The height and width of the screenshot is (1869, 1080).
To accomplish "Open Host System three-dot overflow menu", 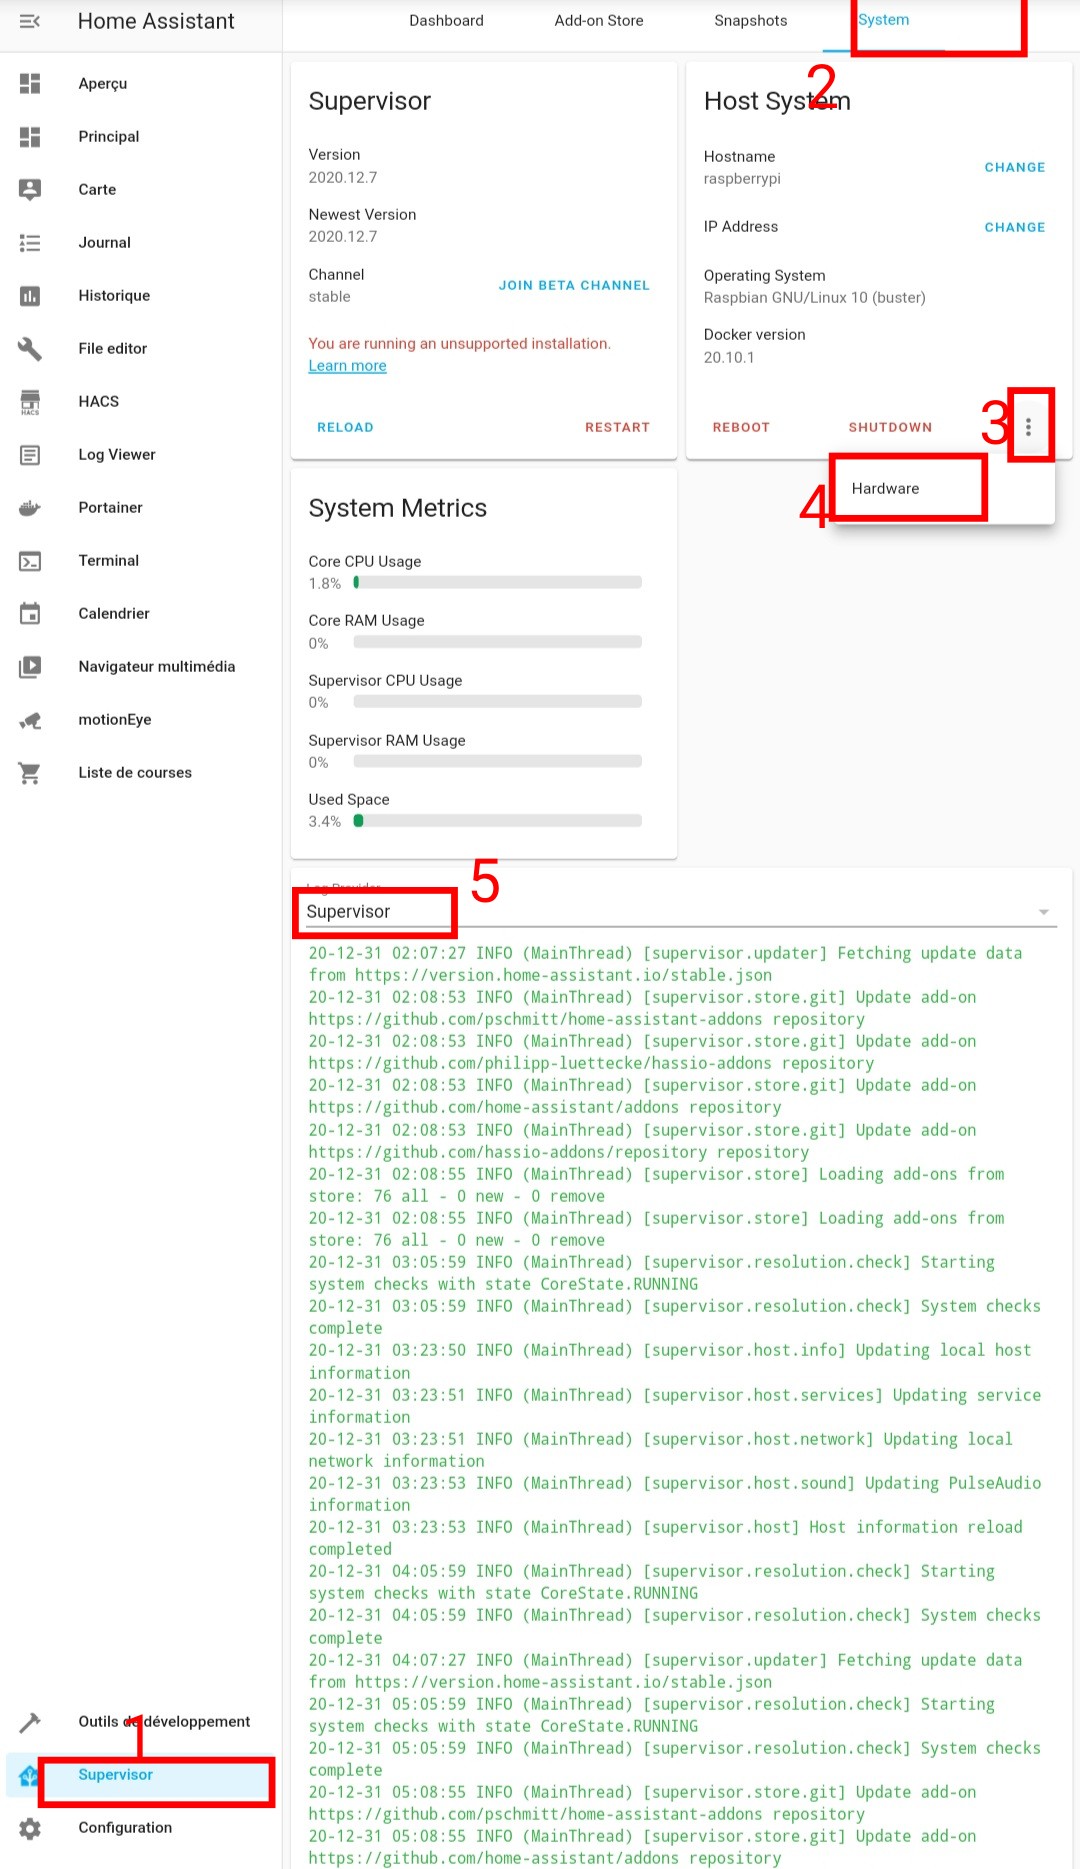I will point(1028,427).
